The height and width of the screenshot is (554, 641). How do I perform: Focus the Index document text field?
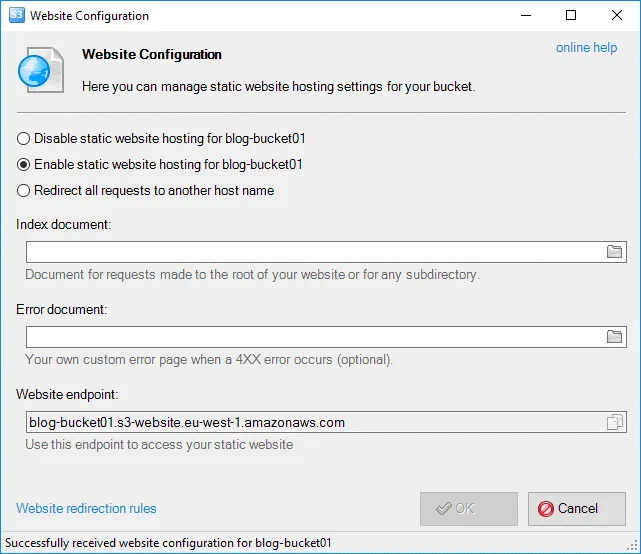click(x=310, y=252)
